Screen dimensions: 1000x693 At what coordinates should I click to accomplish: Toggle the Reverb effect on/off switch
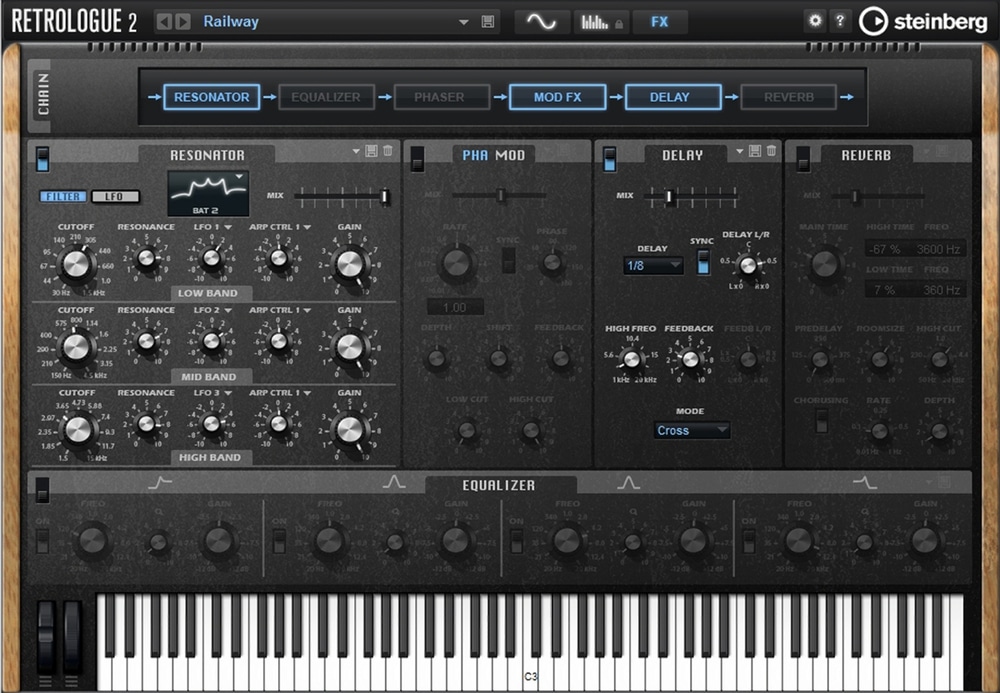click(803, 159)
